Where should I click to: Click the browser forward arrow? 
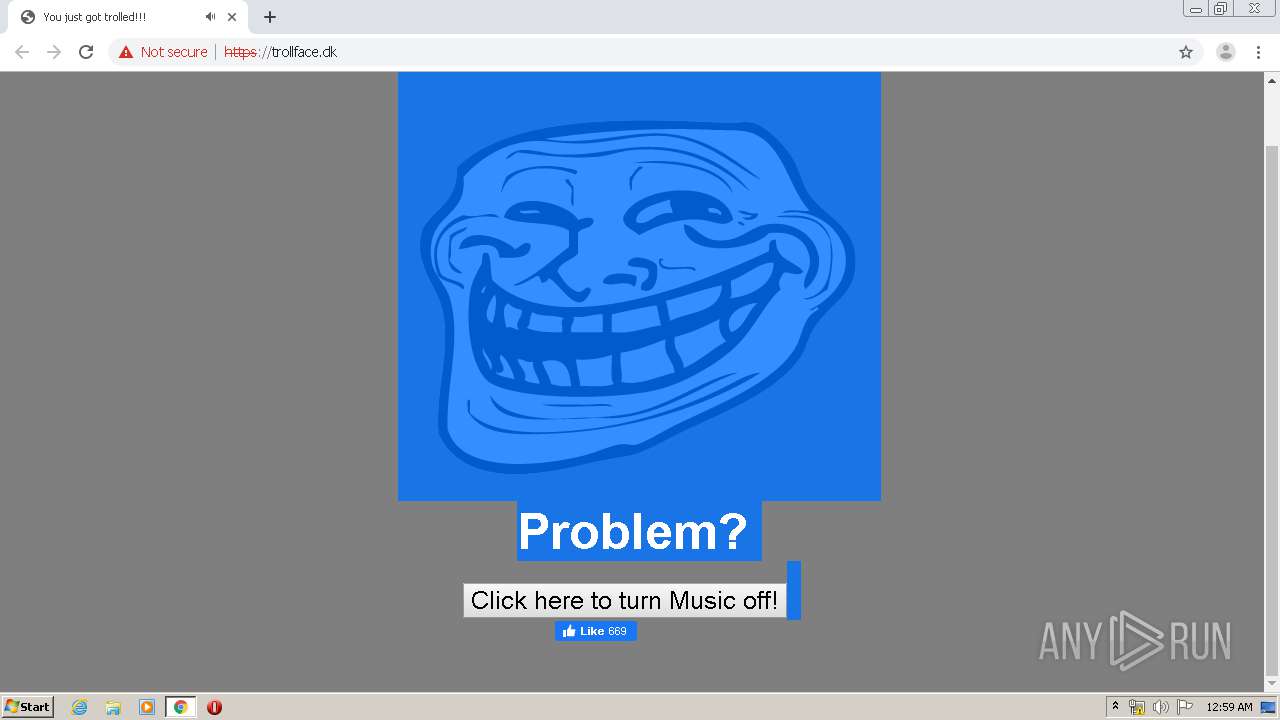point(54,52)
